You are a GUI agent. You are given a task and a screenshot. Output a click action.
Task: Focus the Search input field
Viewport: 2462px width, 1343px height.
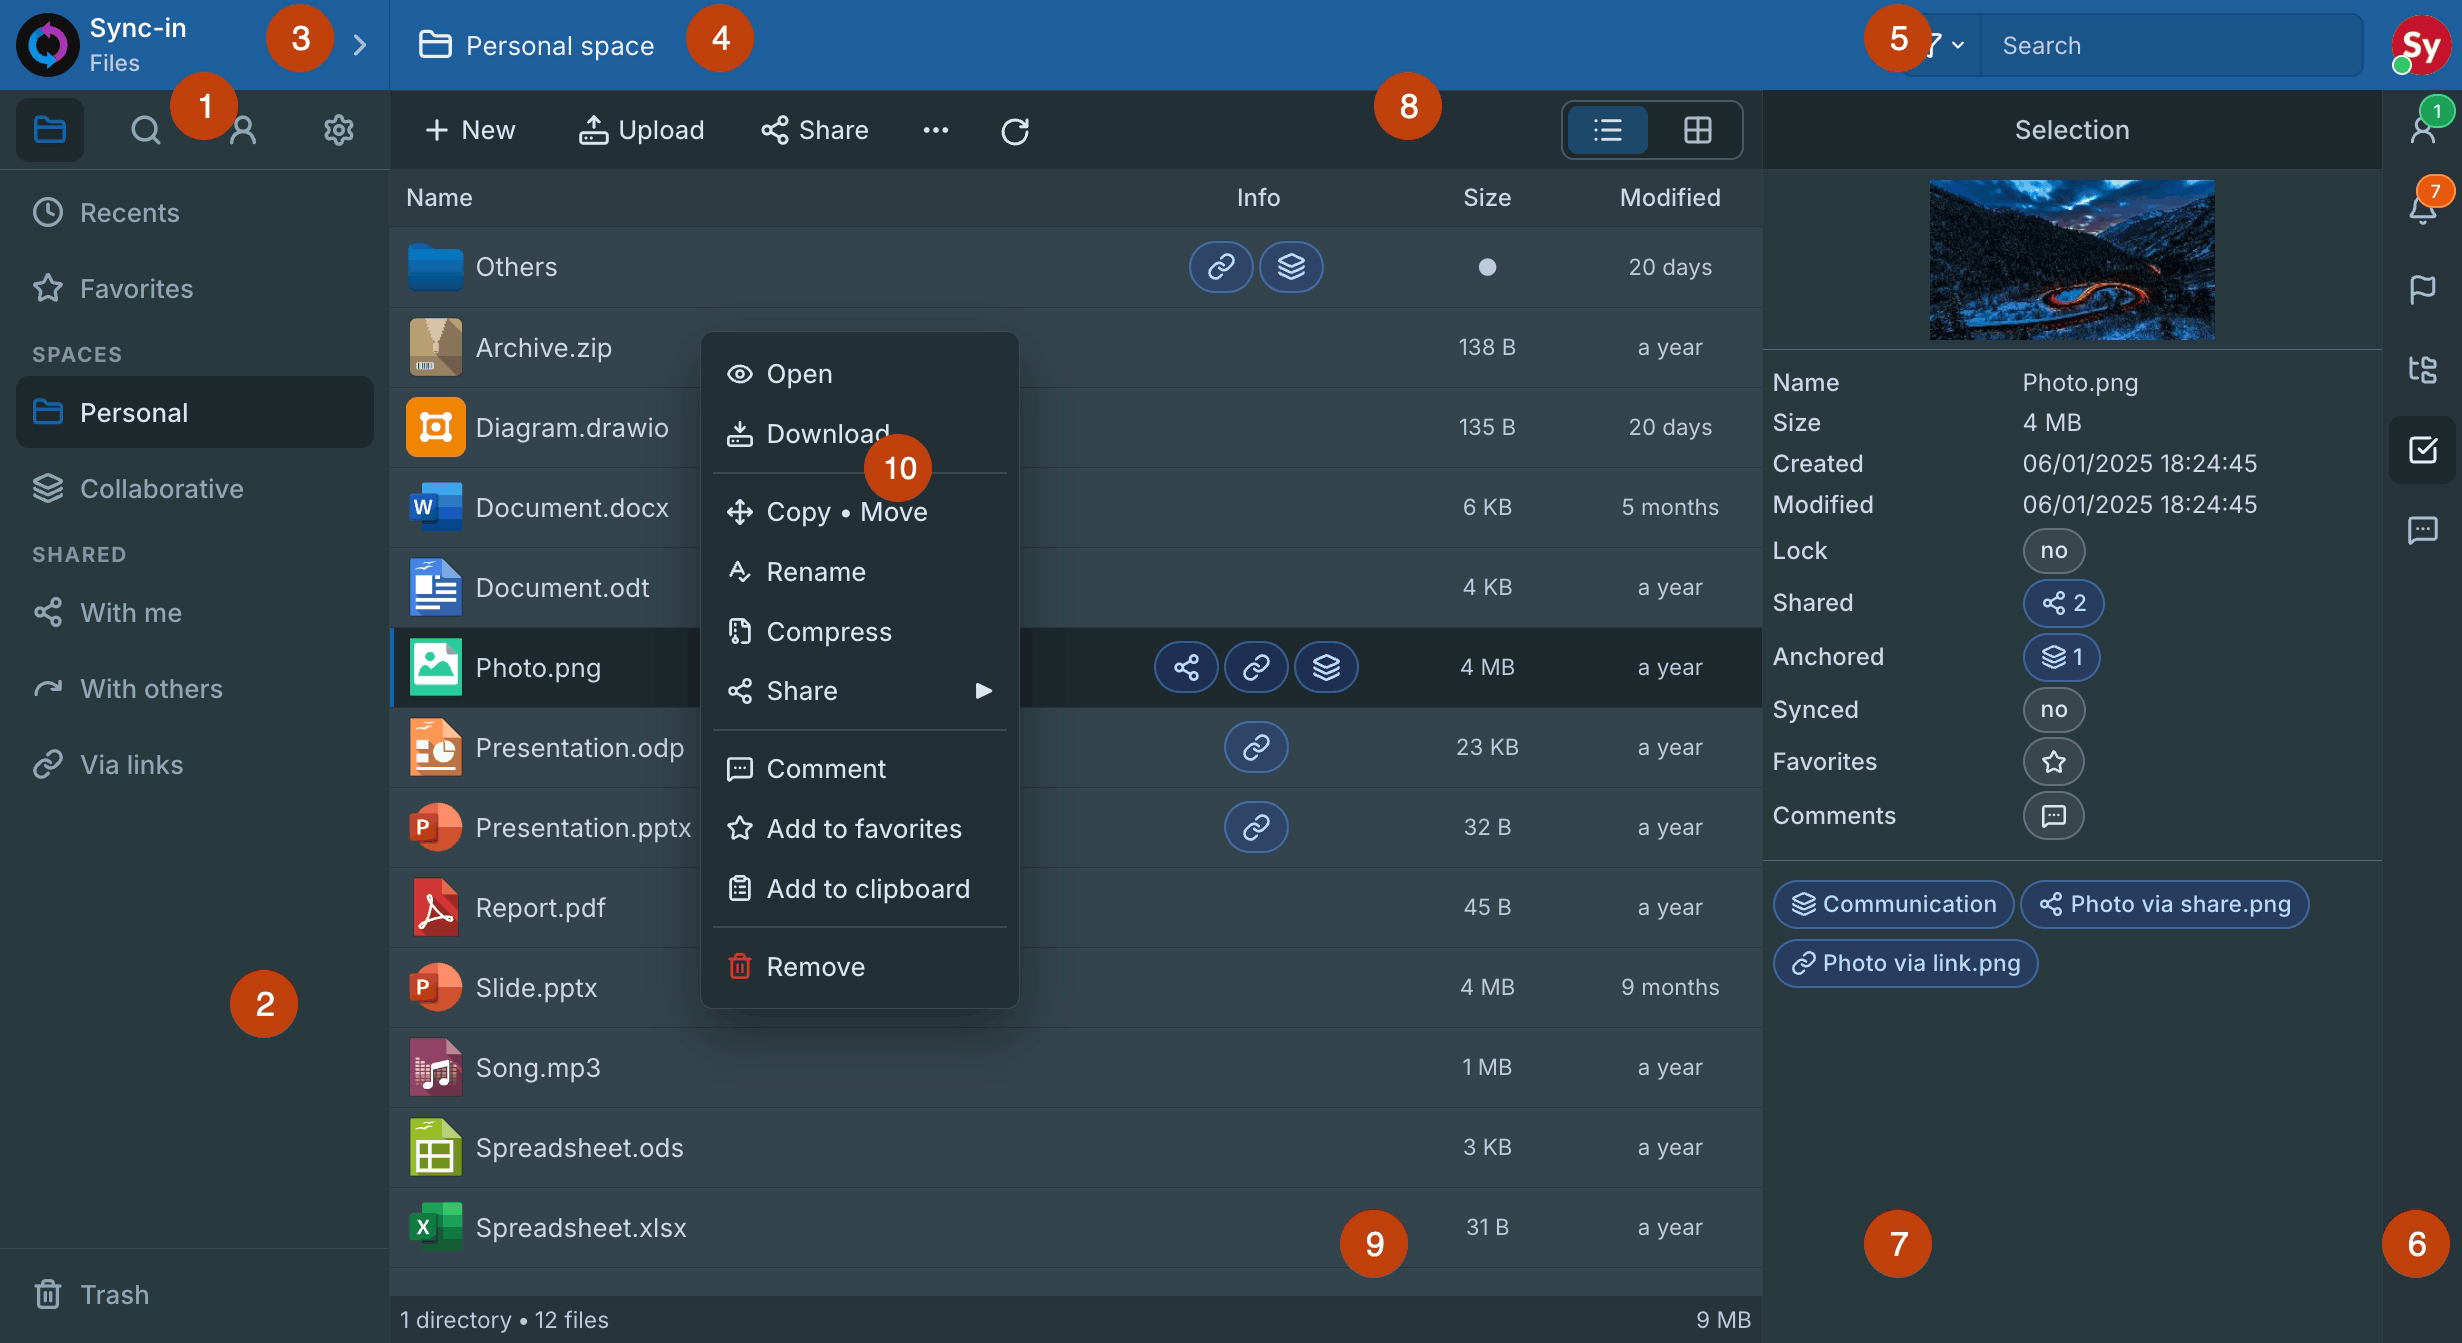[x=2170, y=45]
